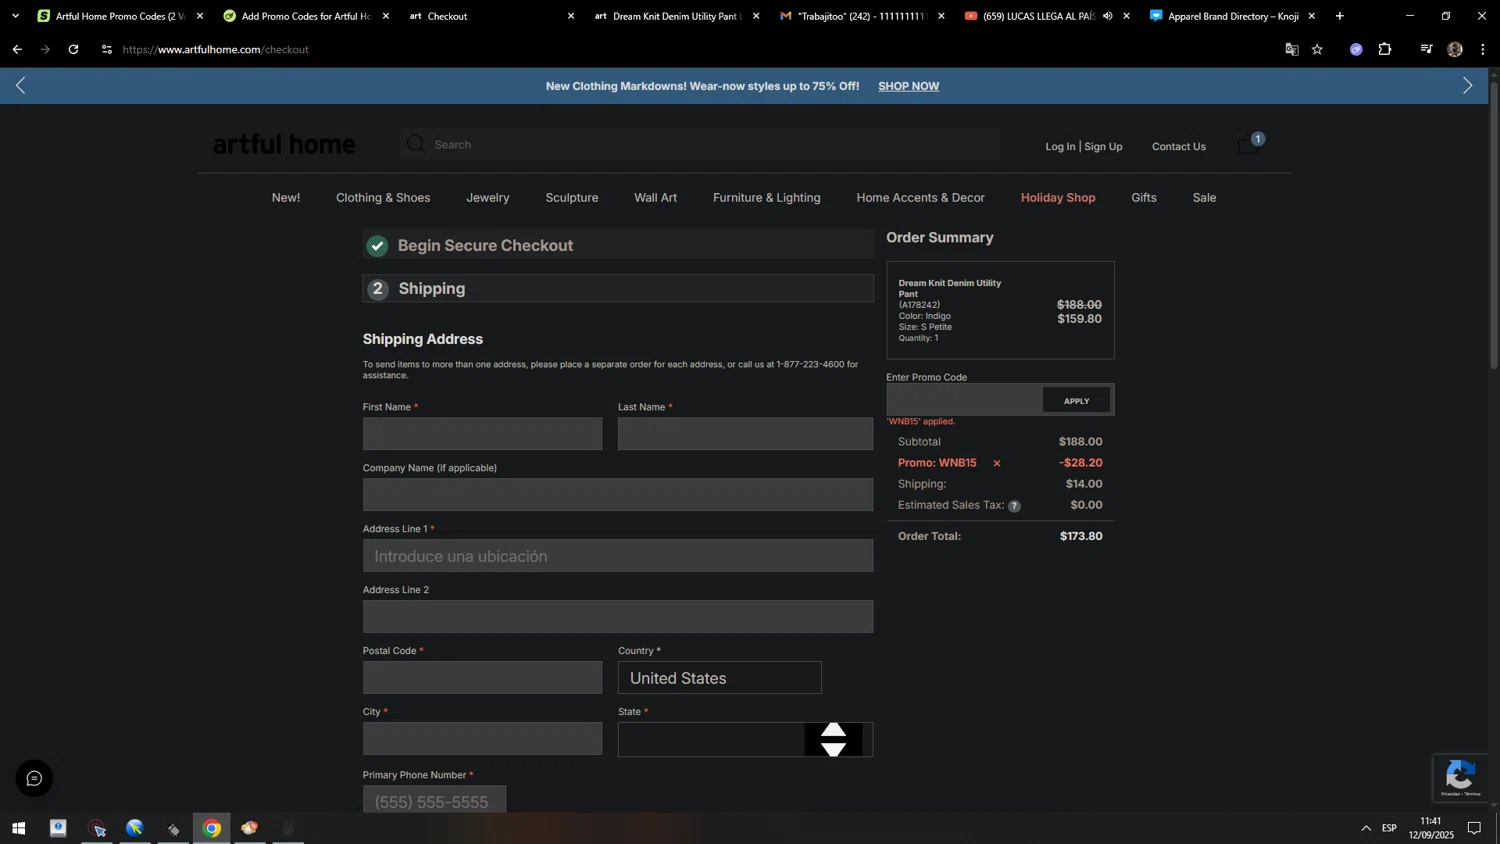This screenshot has height=844, width=1500.
Task: Open a new browser tab
Action: point(1340,16)
